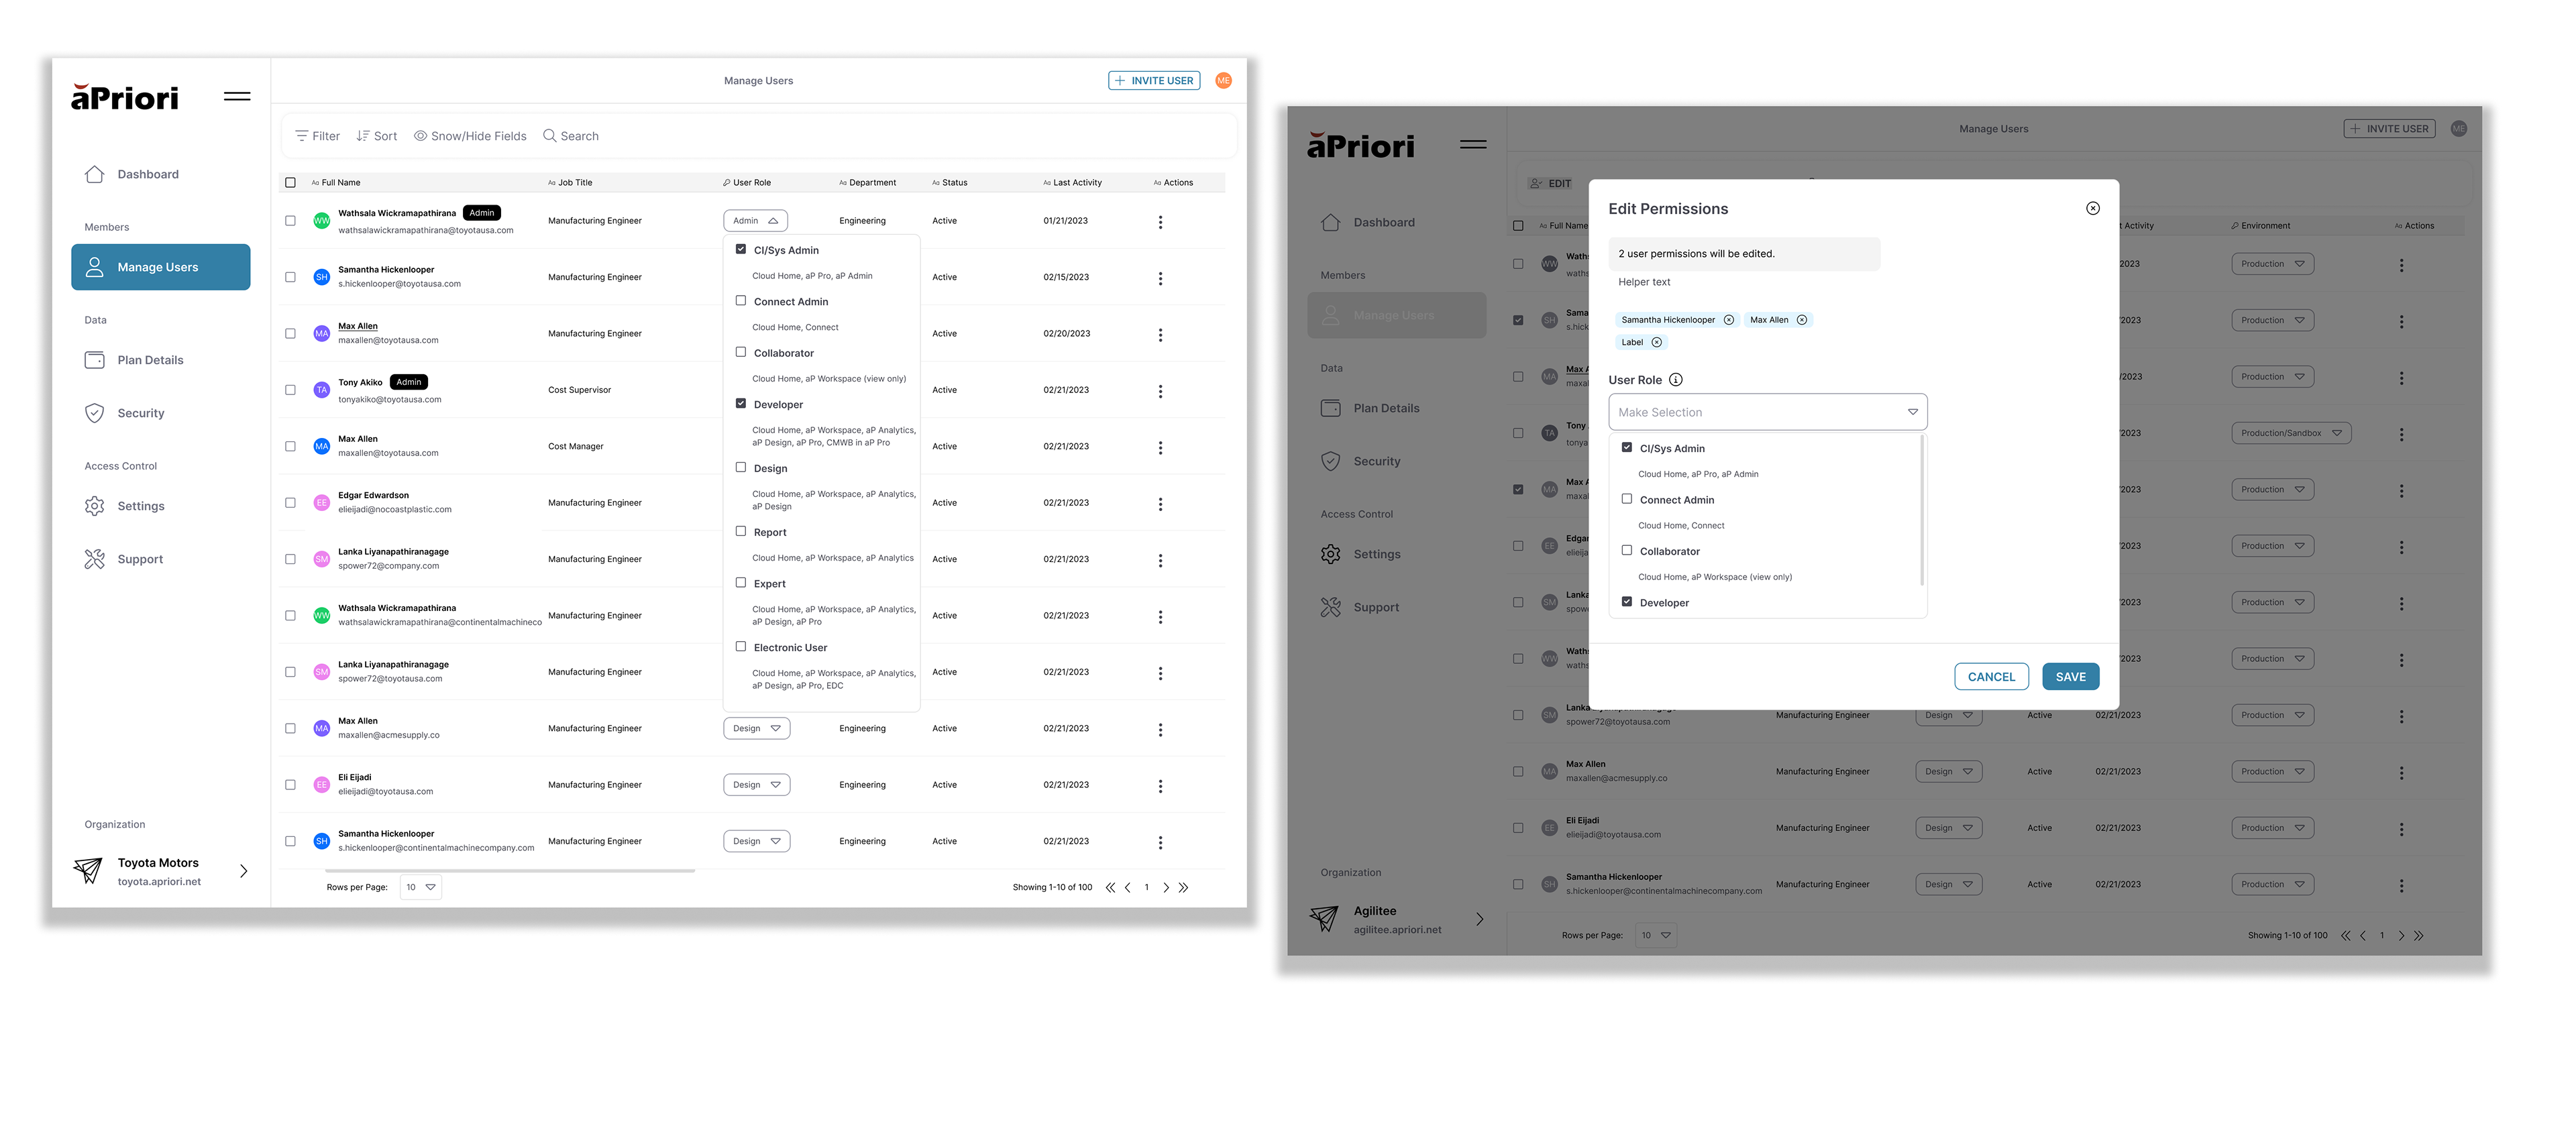Open Dashboard in the left window sidebar
Screen dimensions: 2576x1124
pyautogui.click(x=131, y=174)
